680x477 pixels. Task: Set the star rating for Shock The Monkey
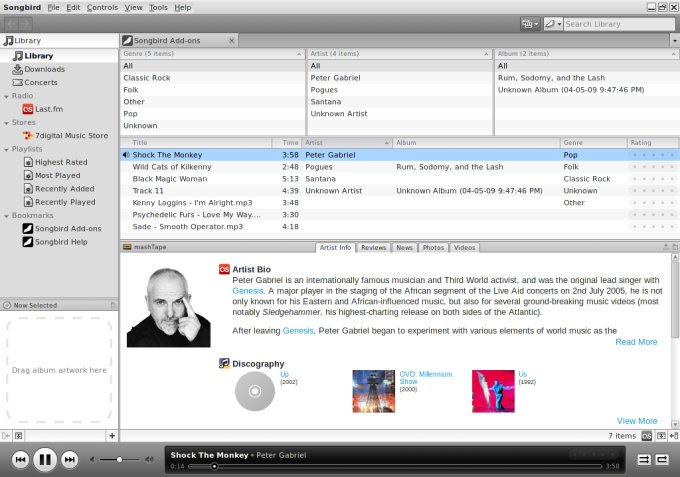click(652, 155)
